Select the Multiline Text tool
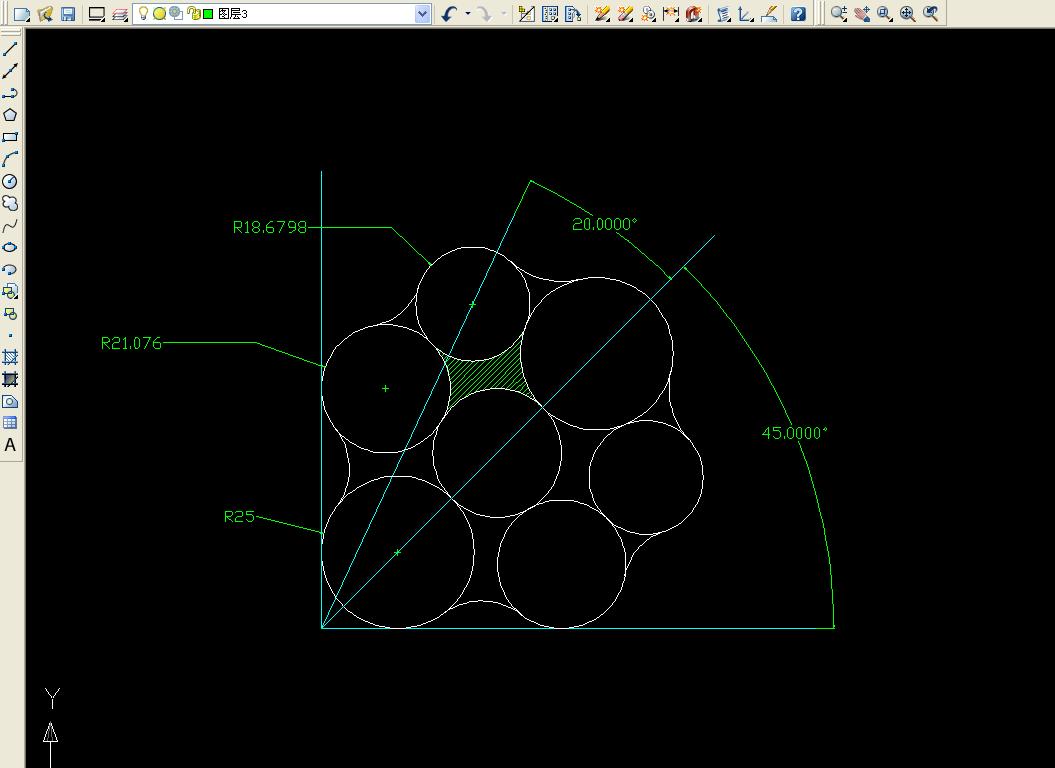This screenshot has height=768, width=1055. click(x=10, y=445)
